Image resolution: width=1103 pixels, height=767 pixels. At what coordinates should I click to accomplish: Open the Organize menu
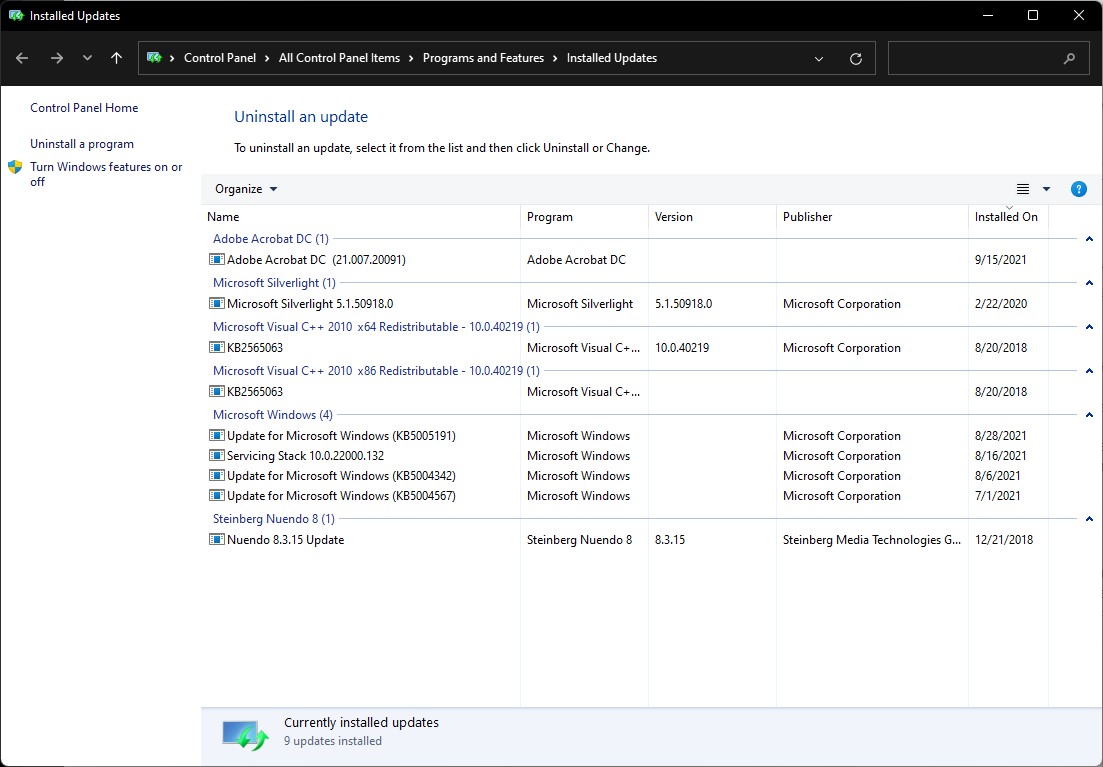click(246, 189)
